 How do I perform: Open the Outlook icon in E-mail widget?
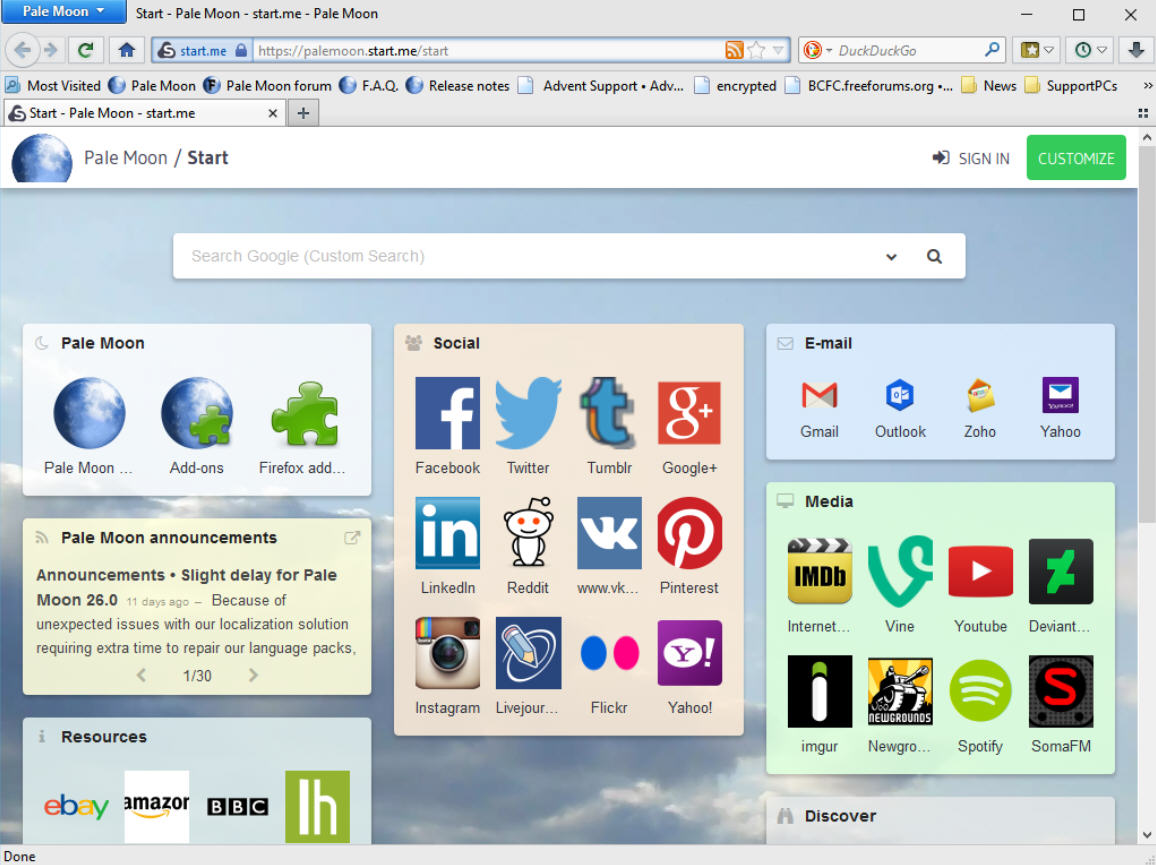pyautogui.click(x=899, y=398)
